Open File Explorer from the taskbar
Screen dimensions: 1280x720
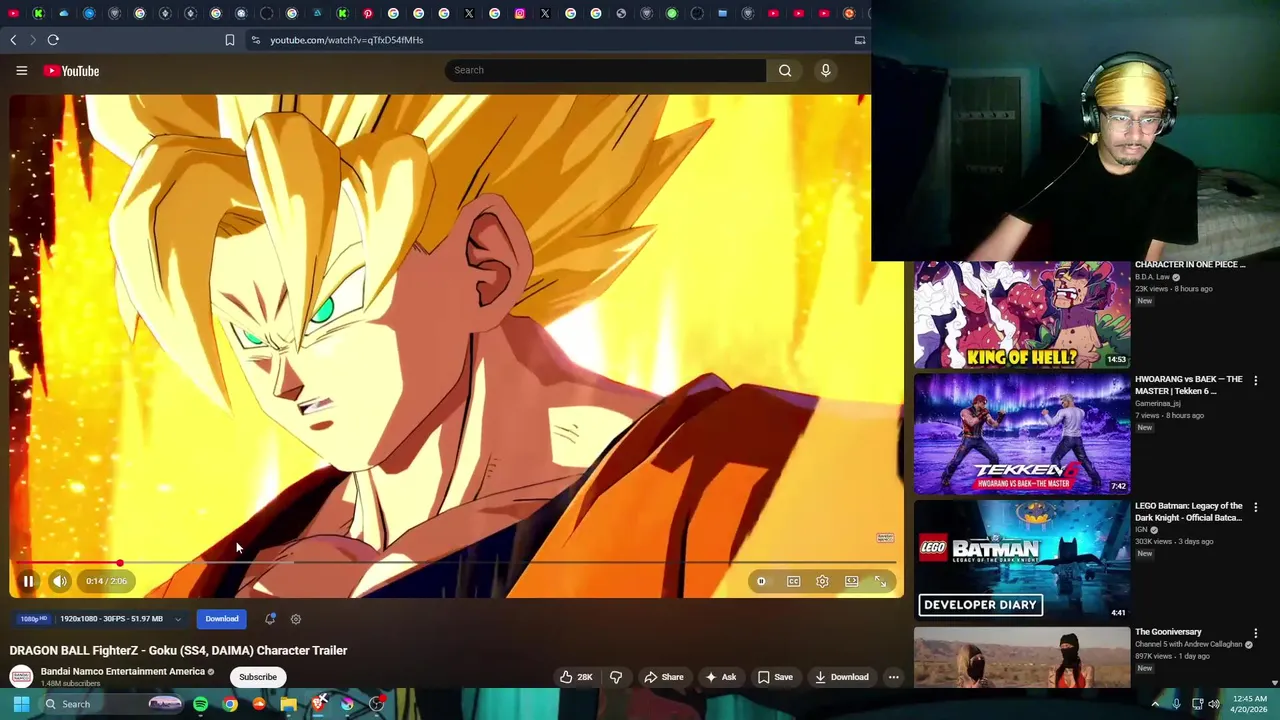point(288,704)
